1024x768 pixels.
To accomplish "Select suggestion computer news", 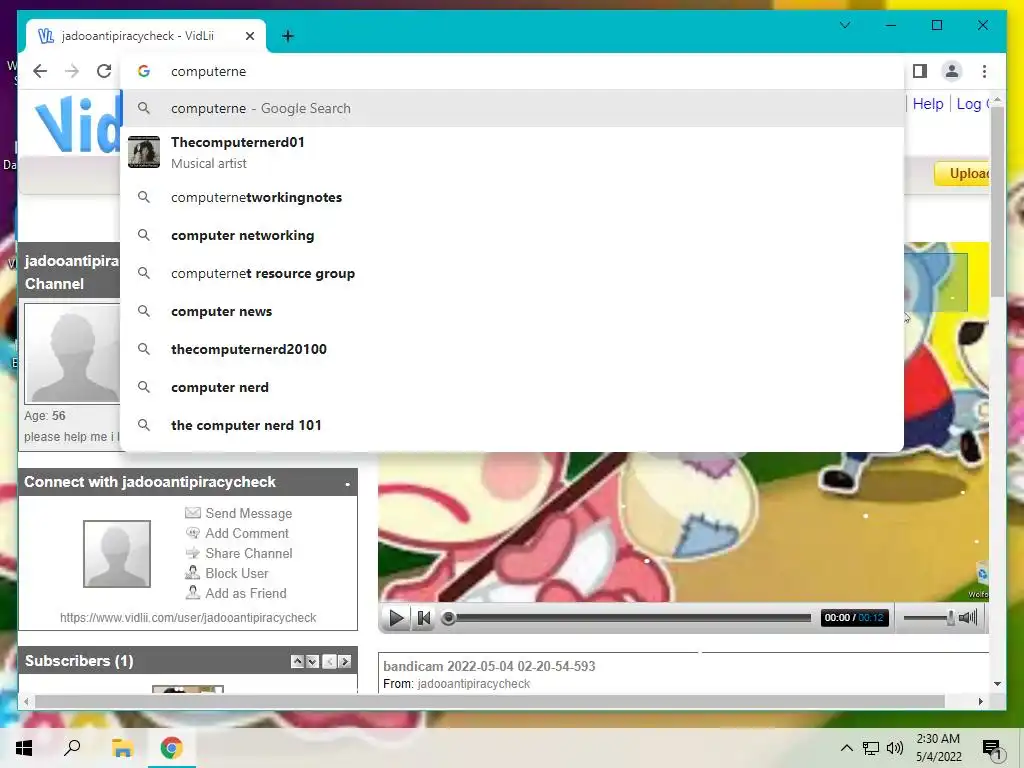I will coord(513,312).
